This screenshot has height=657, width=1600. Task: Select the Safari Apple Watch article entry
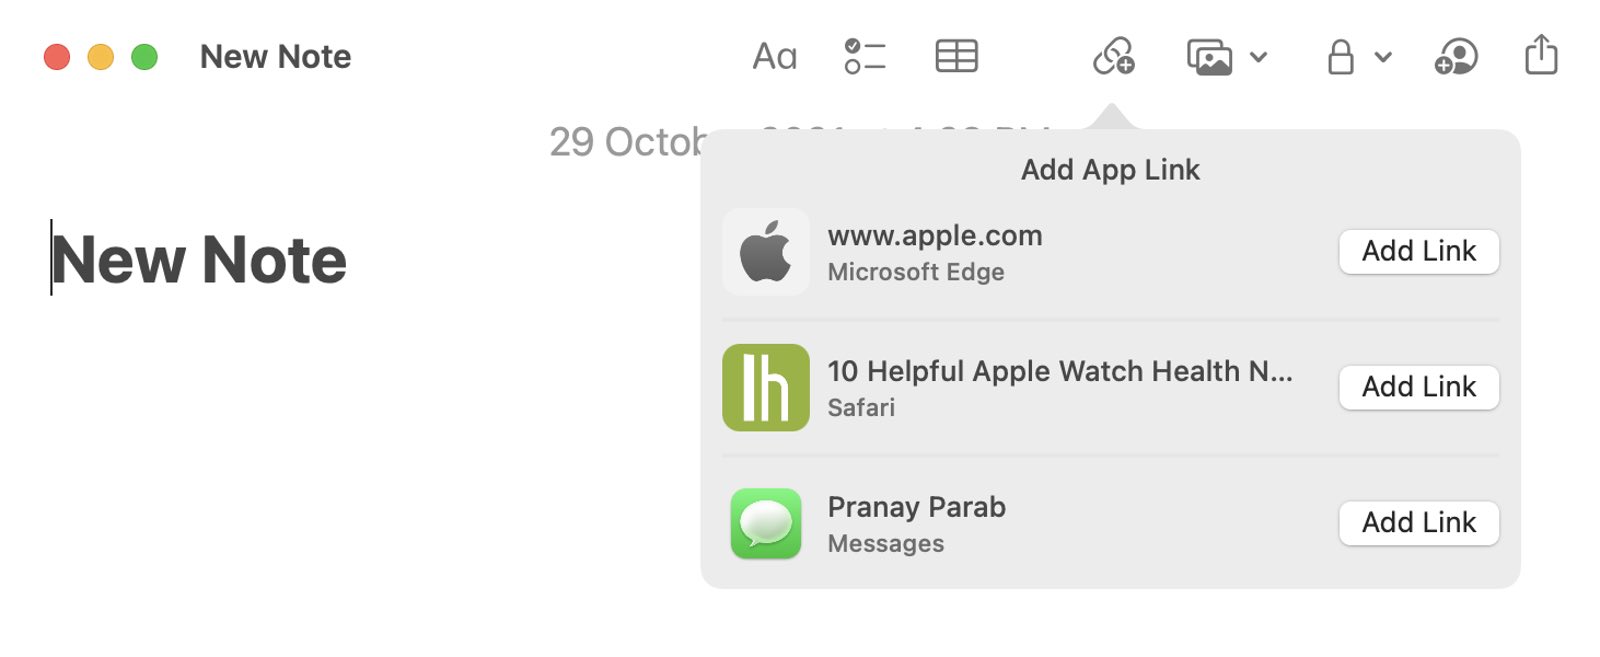(1059, 387)
